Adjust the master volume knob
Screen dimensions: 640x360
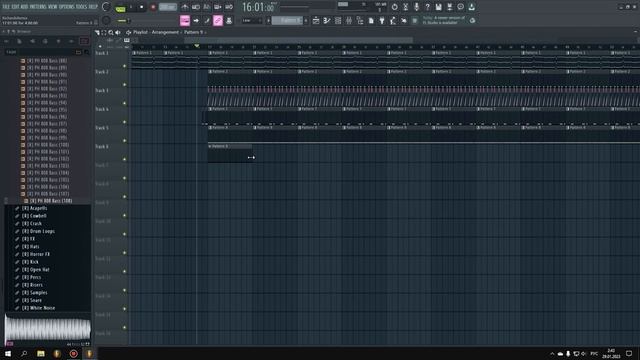(x=106, y=7)
